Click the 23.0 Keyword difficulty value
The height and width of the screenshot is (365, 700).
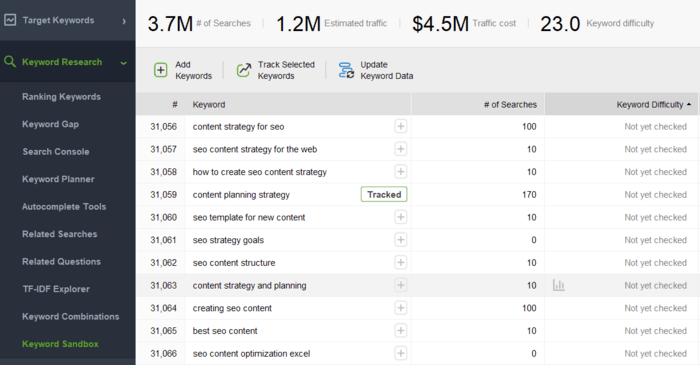click(x=560, y=24)
